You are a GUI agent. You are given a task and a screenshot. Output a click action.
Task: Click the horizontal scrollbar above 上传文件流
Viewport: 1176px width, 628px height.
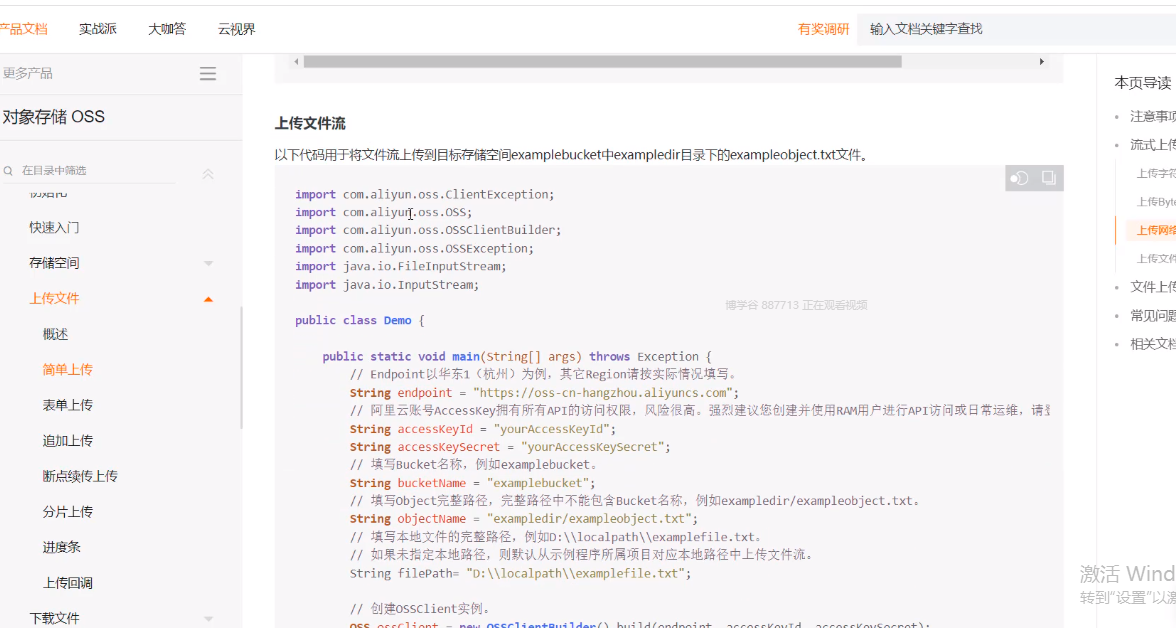point(602,62)
